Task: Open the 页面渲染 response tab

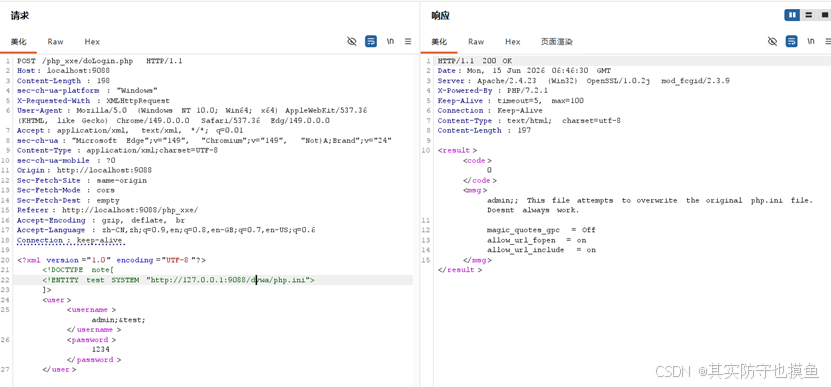Action: tap(556, 42)
